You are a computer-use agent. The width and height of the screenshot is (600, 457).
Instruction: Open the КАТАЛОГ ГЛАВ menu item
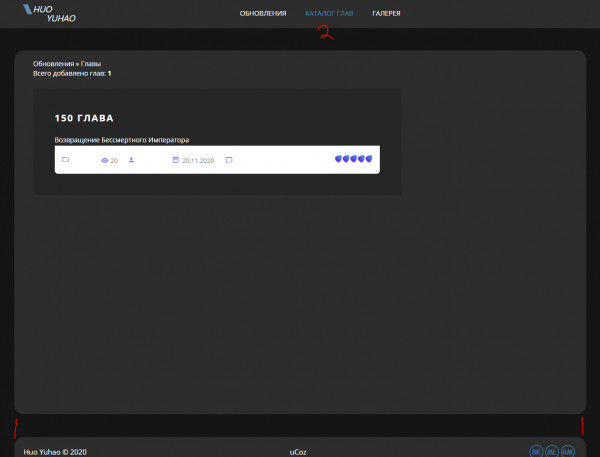point(329,13)
